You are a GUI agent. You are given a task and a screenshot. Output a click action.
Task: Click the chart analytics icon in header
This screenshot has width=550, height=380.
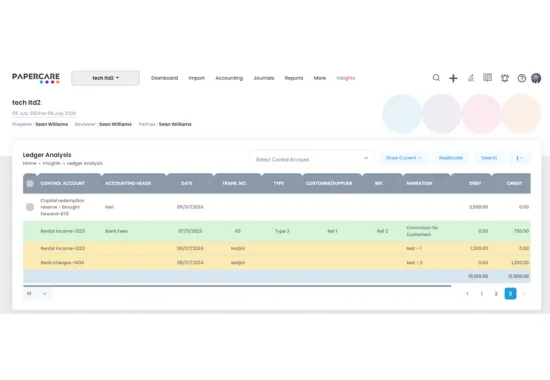pos(471,78)
